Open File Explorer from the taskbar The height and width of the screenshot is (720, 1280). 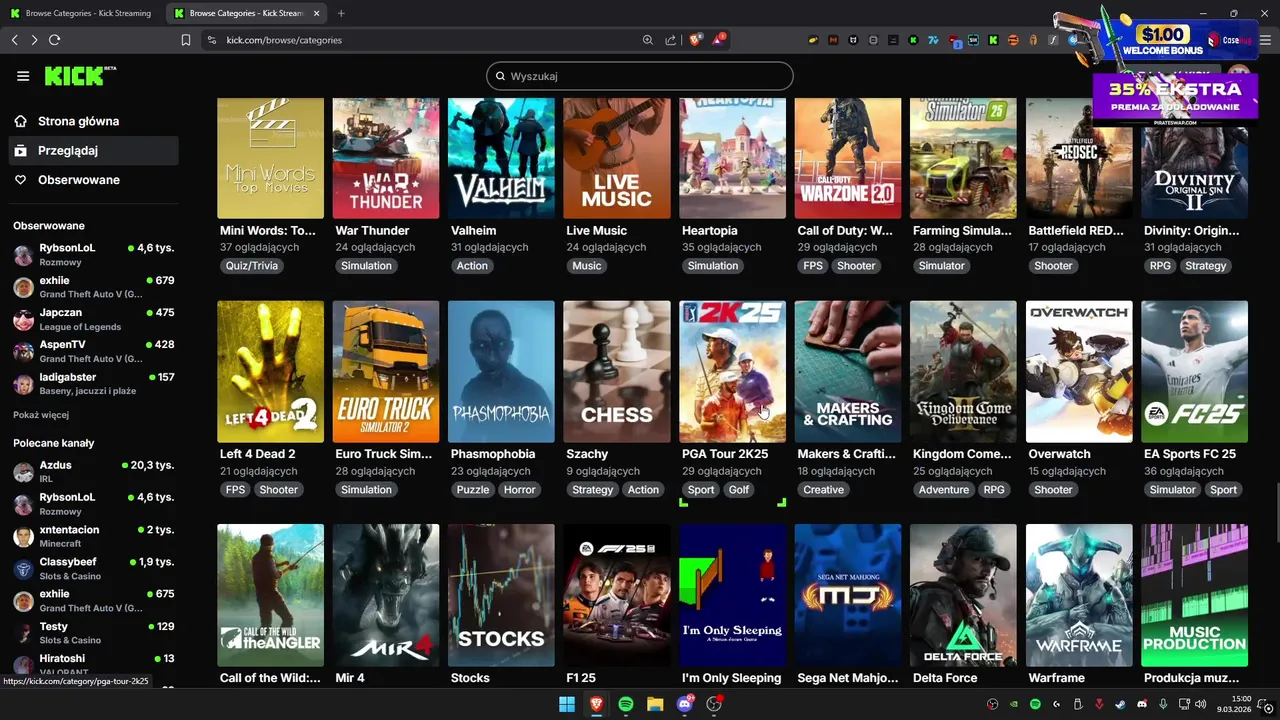point(655,704)
